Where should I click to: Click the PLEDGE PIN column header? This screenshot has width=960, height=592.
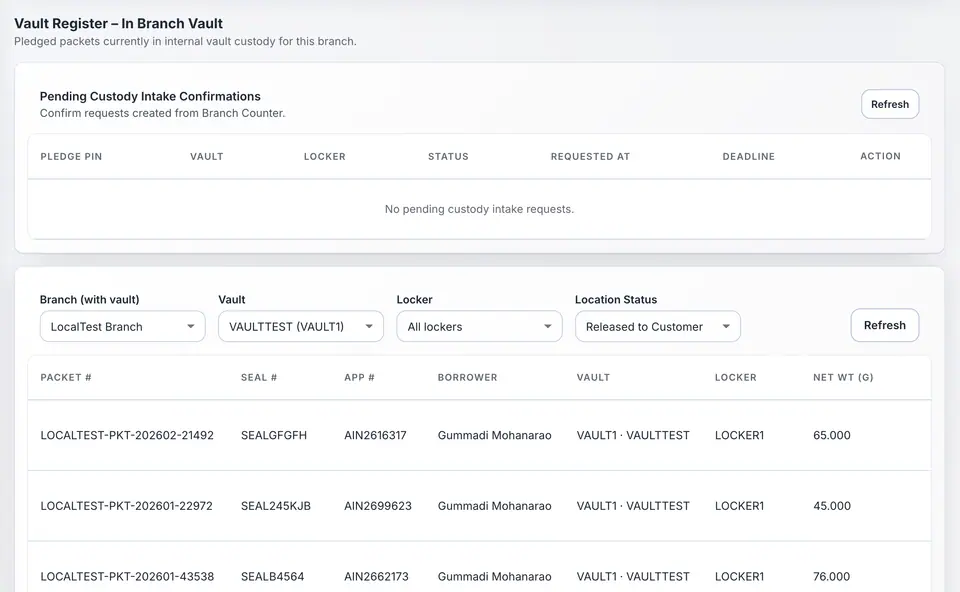click(x=71, y=156)
